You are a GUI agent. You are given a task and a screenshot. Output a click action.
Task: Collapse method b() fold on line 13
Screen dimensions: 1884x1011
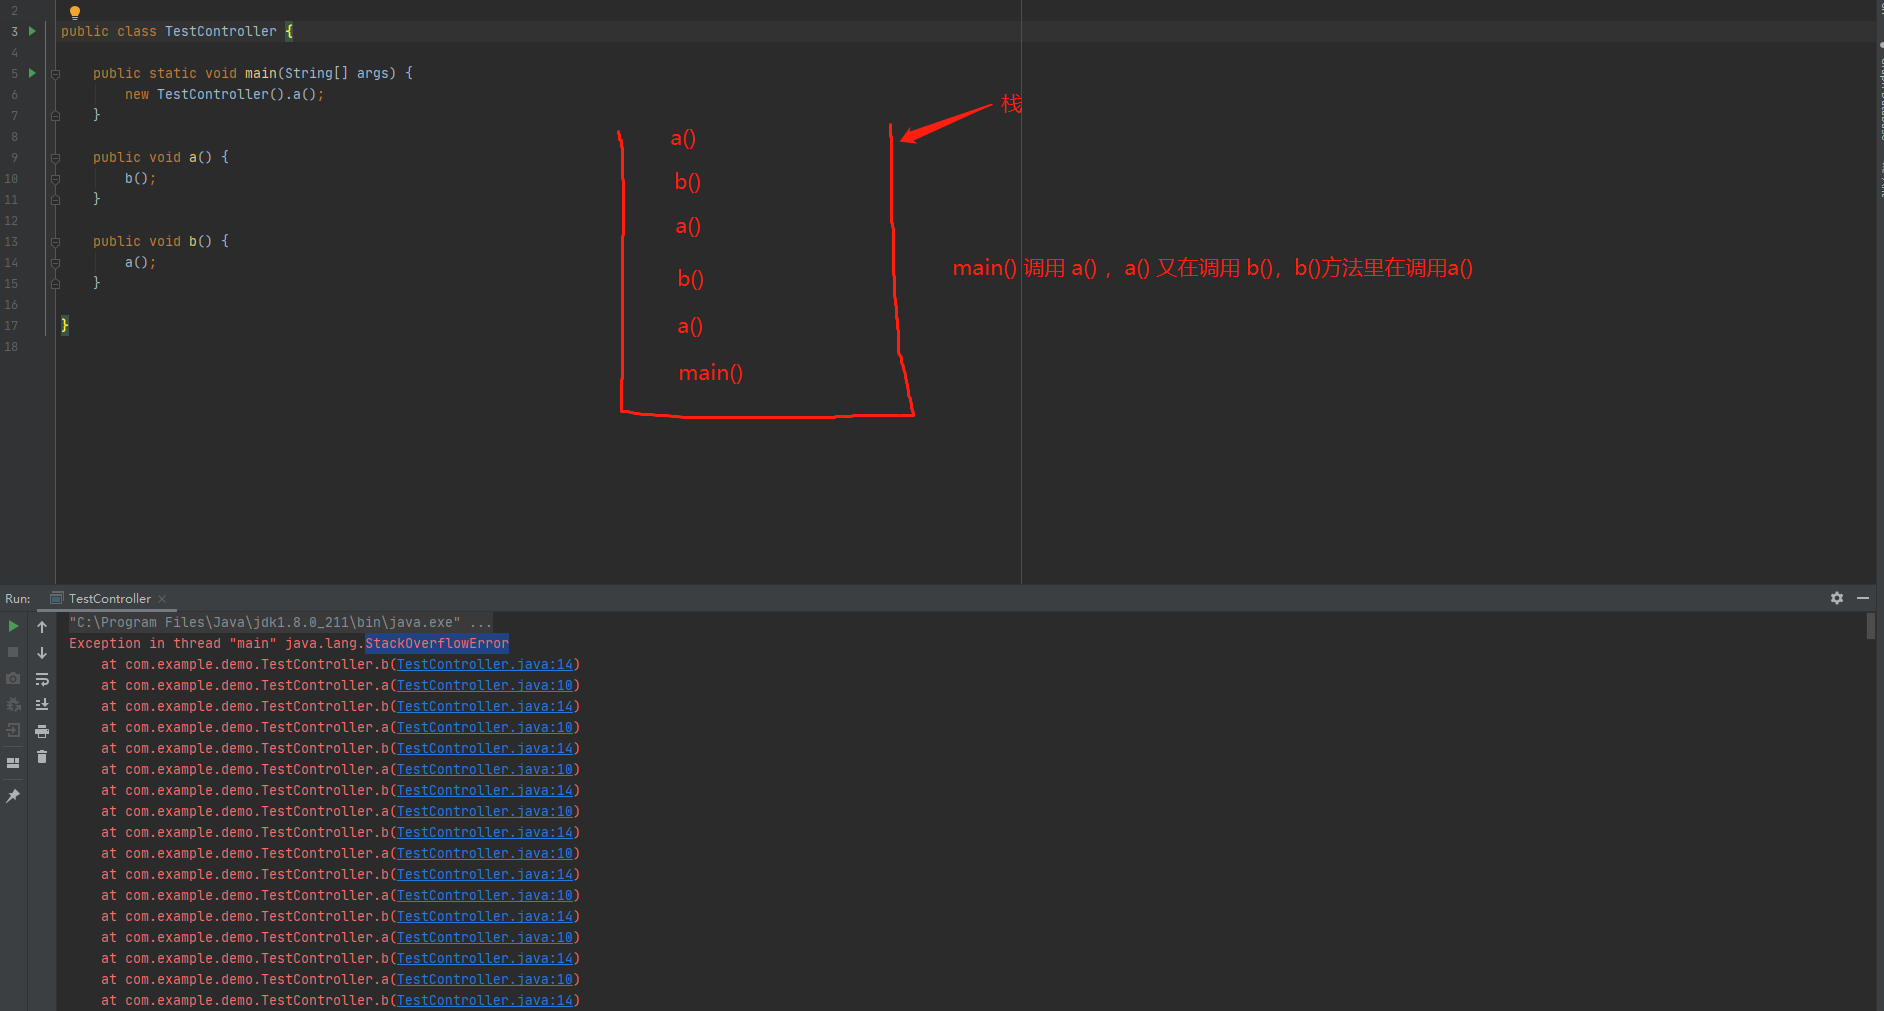click(x=56, y=242)
